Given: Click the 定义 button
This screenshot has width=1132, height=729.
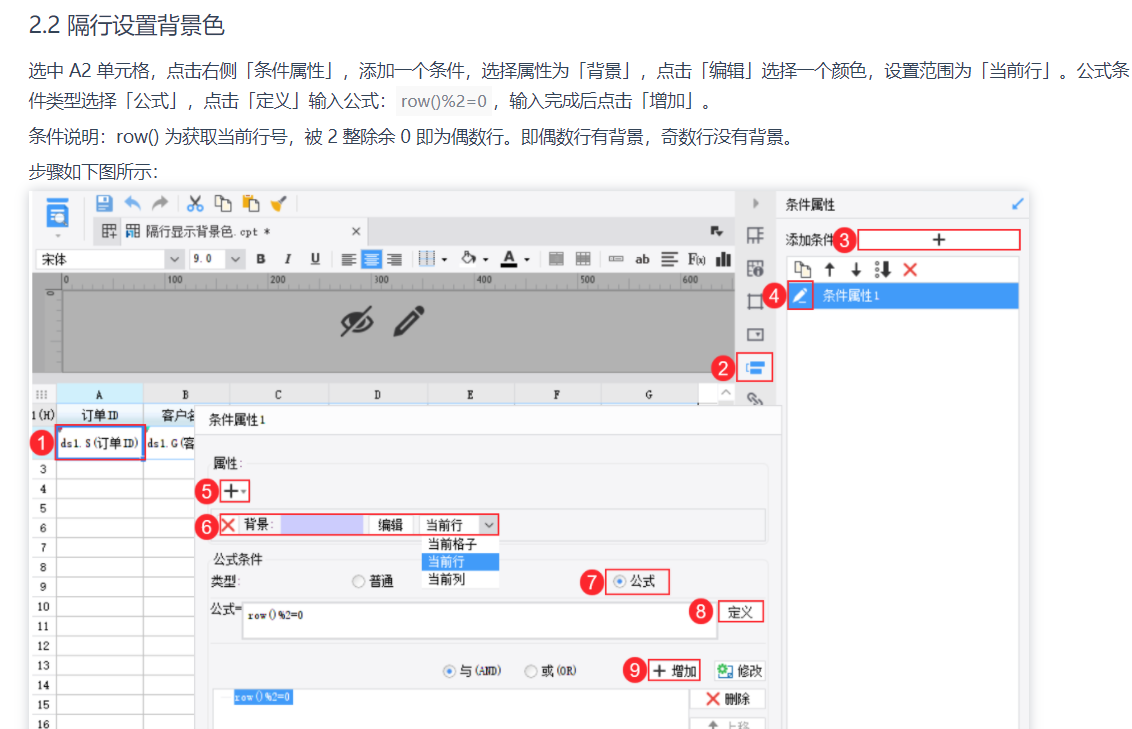Looking at the screenshot, I should [x=740, y=612].
